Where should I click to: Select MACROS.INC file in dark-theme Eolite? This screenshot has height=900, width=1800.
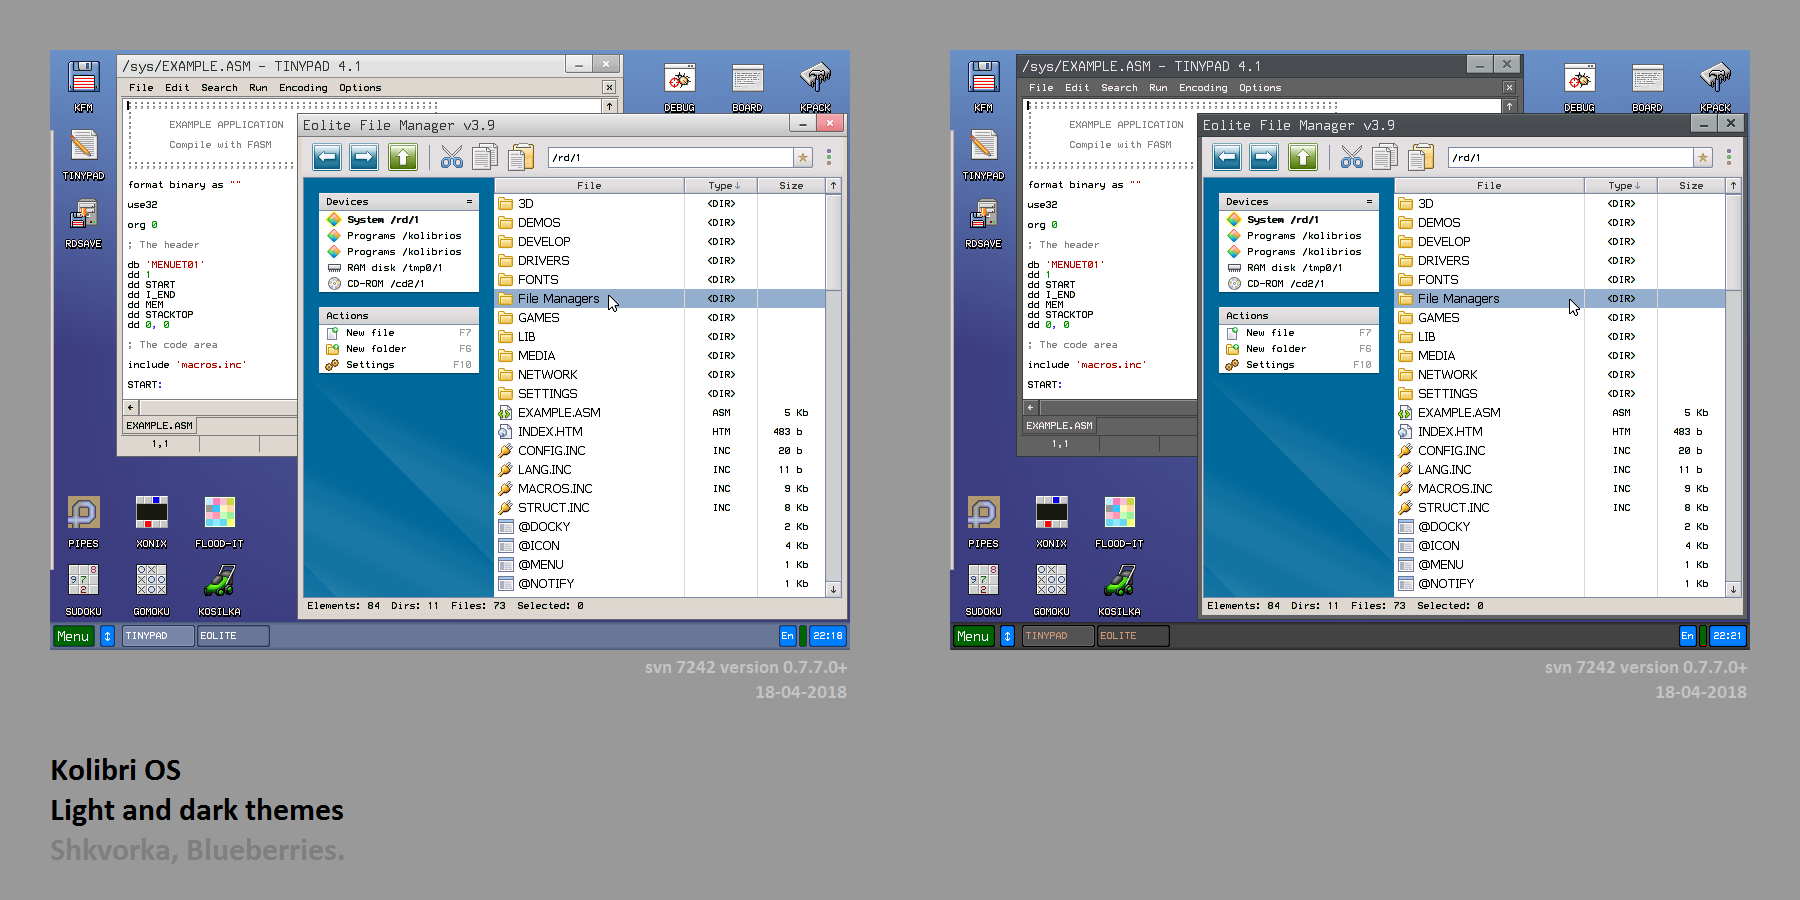[x=1560, y=489]
